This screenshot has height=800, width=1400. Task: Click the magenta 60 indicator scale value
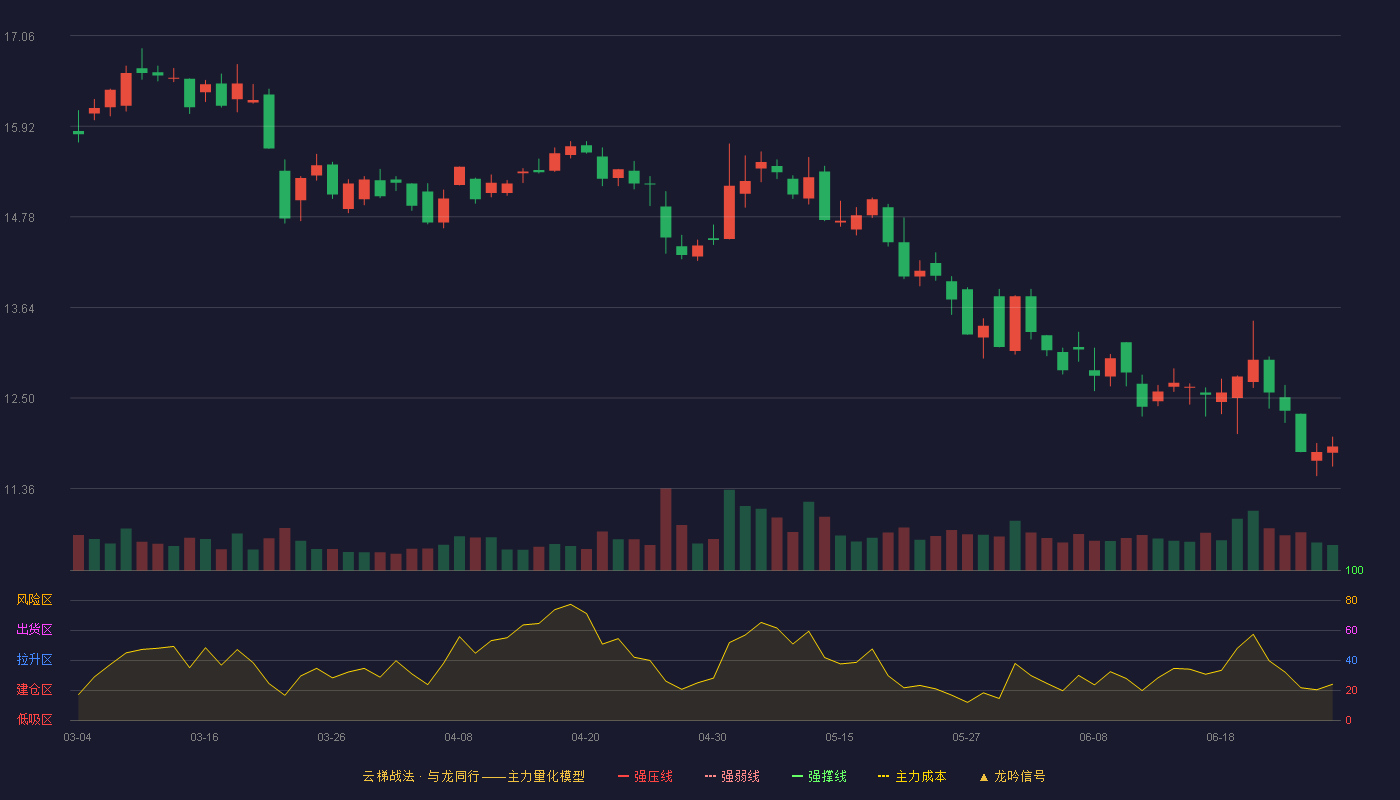point(1351,631)
